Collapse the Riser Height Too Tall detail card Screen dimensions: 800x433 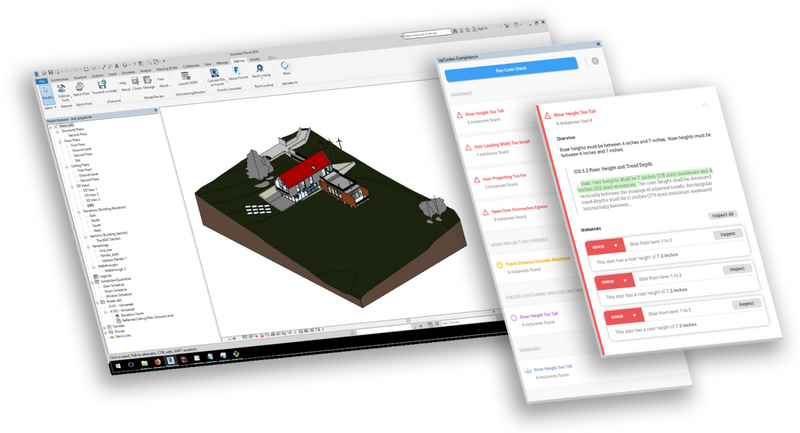click(x=704, y=103)
